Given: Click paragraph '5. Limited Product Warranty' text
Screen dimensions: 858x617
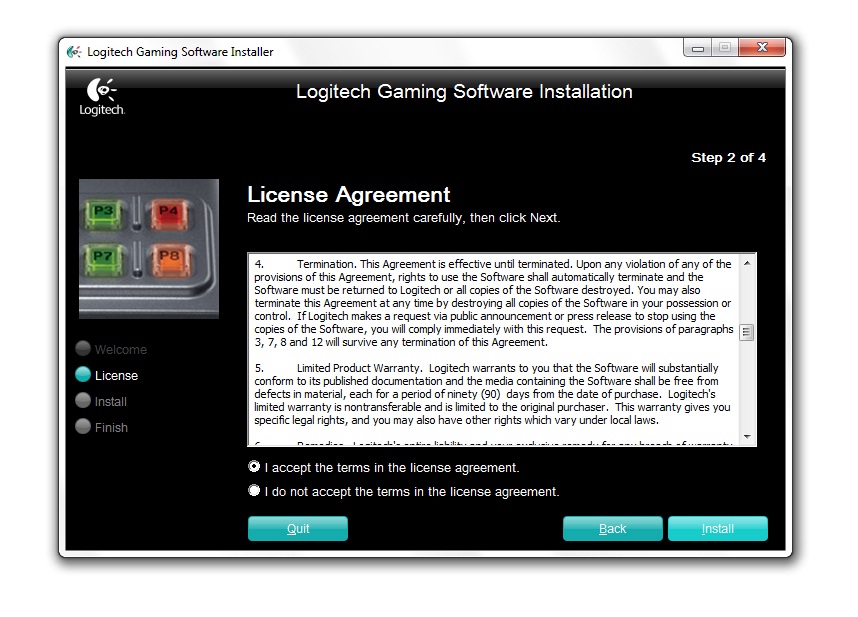Looking at the screenshot, I should 492,394.
